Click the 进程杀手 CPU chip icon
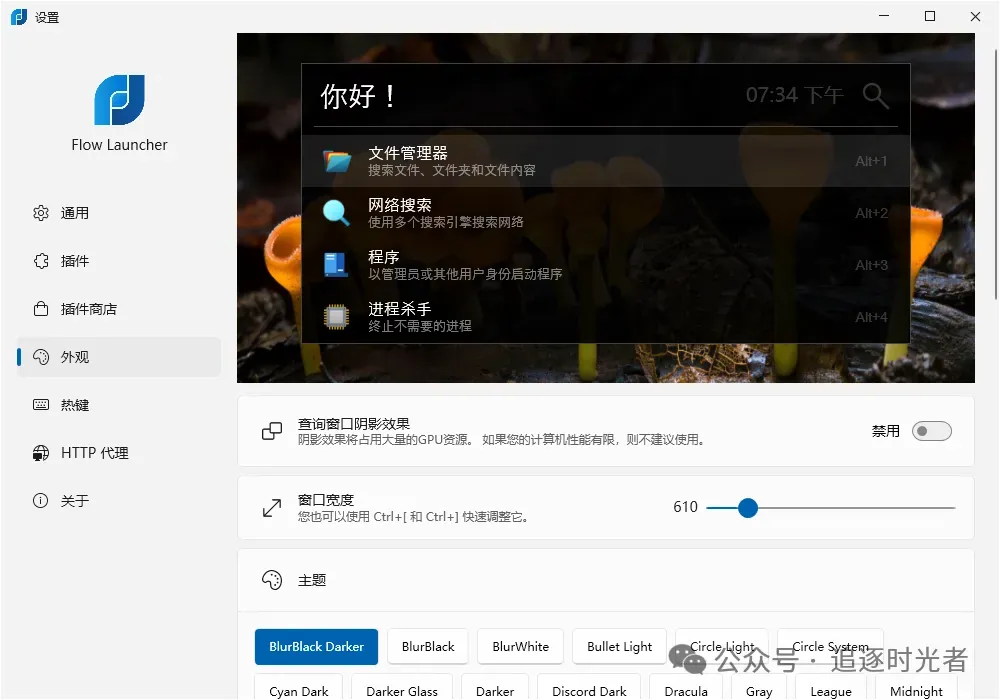This screenshot has height=700, width=1000. click(x=336, y=317)
